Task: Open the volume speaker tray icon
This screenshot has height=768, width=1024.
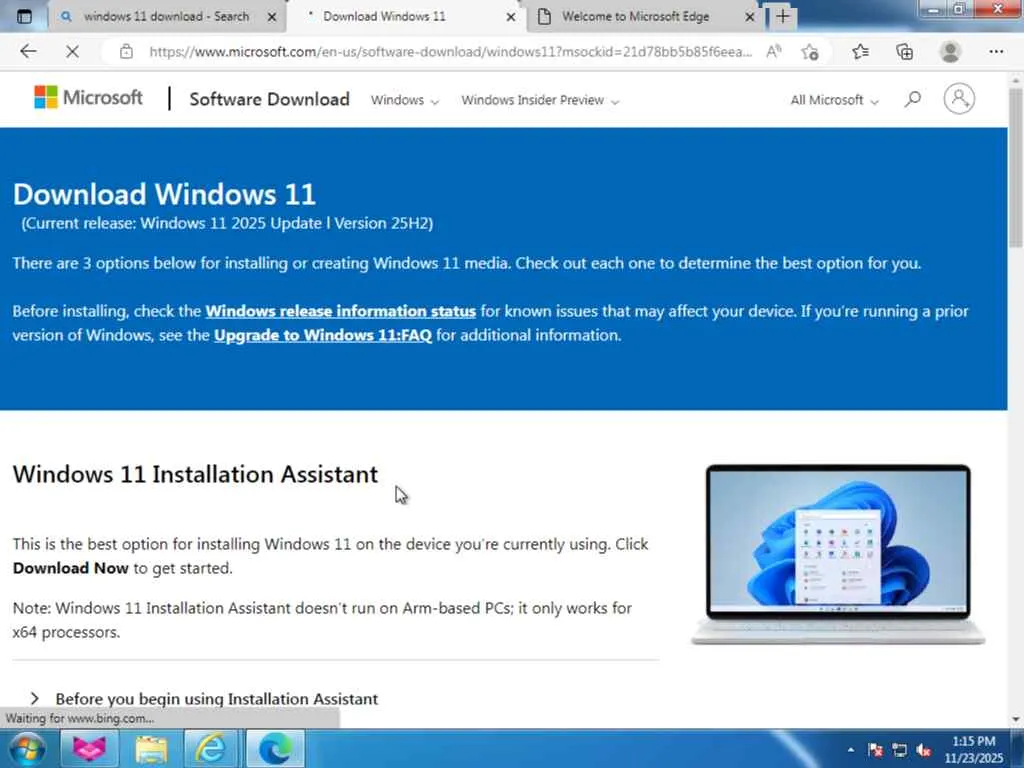Action: coord(923,750)
